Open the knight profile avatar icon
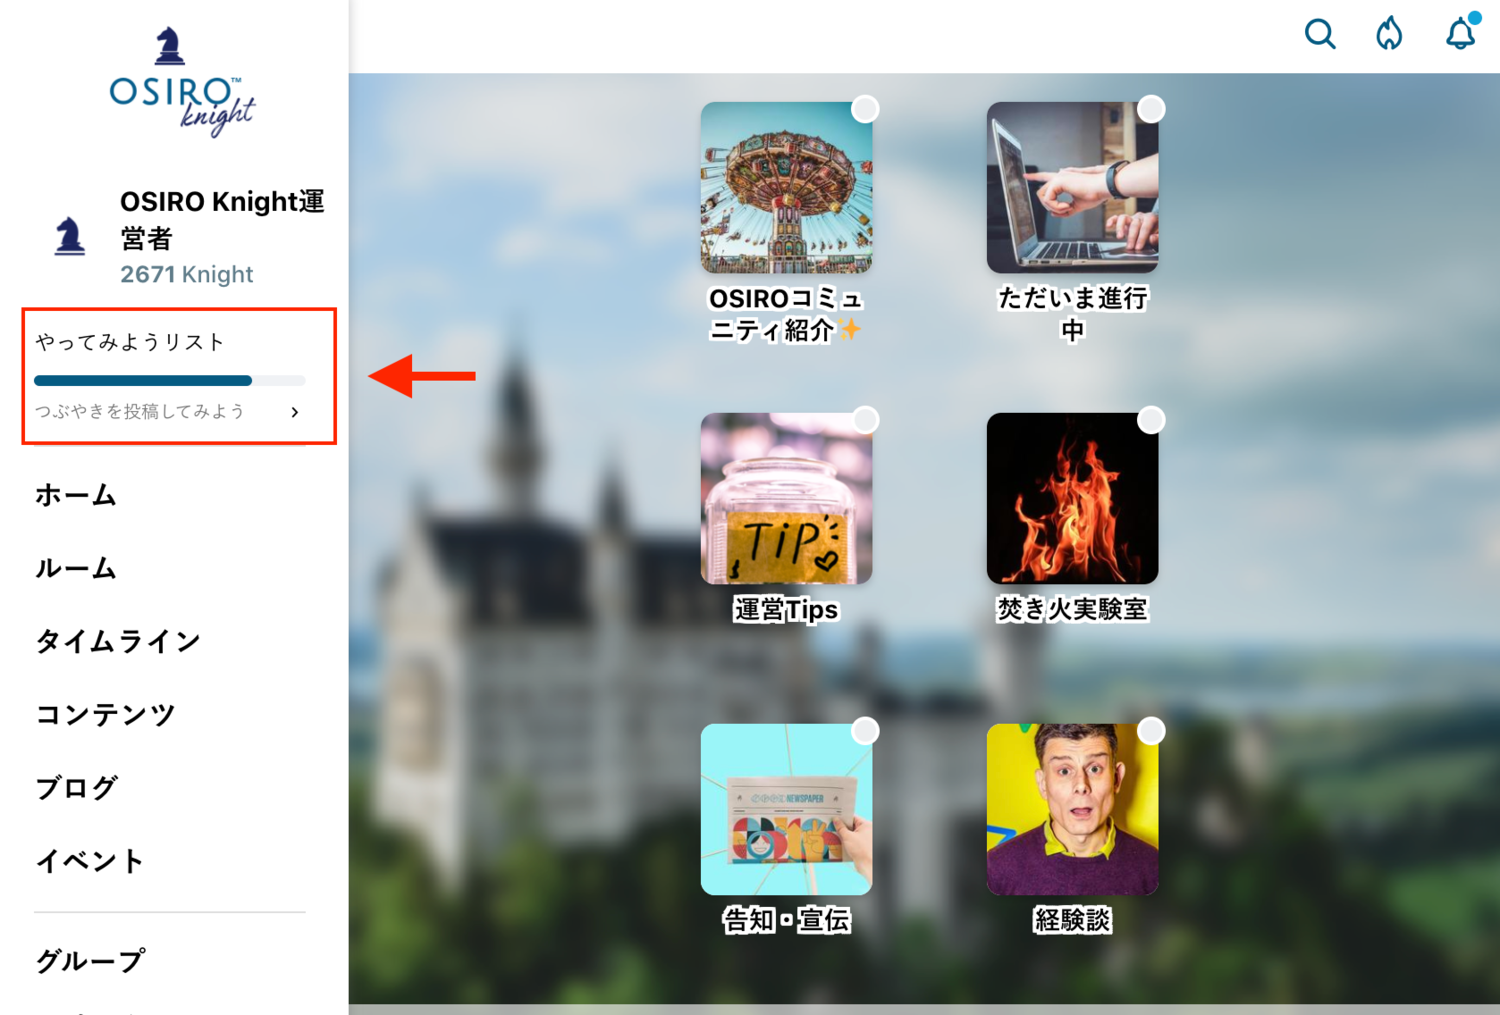1500x1015 pixels. [69, 237]
